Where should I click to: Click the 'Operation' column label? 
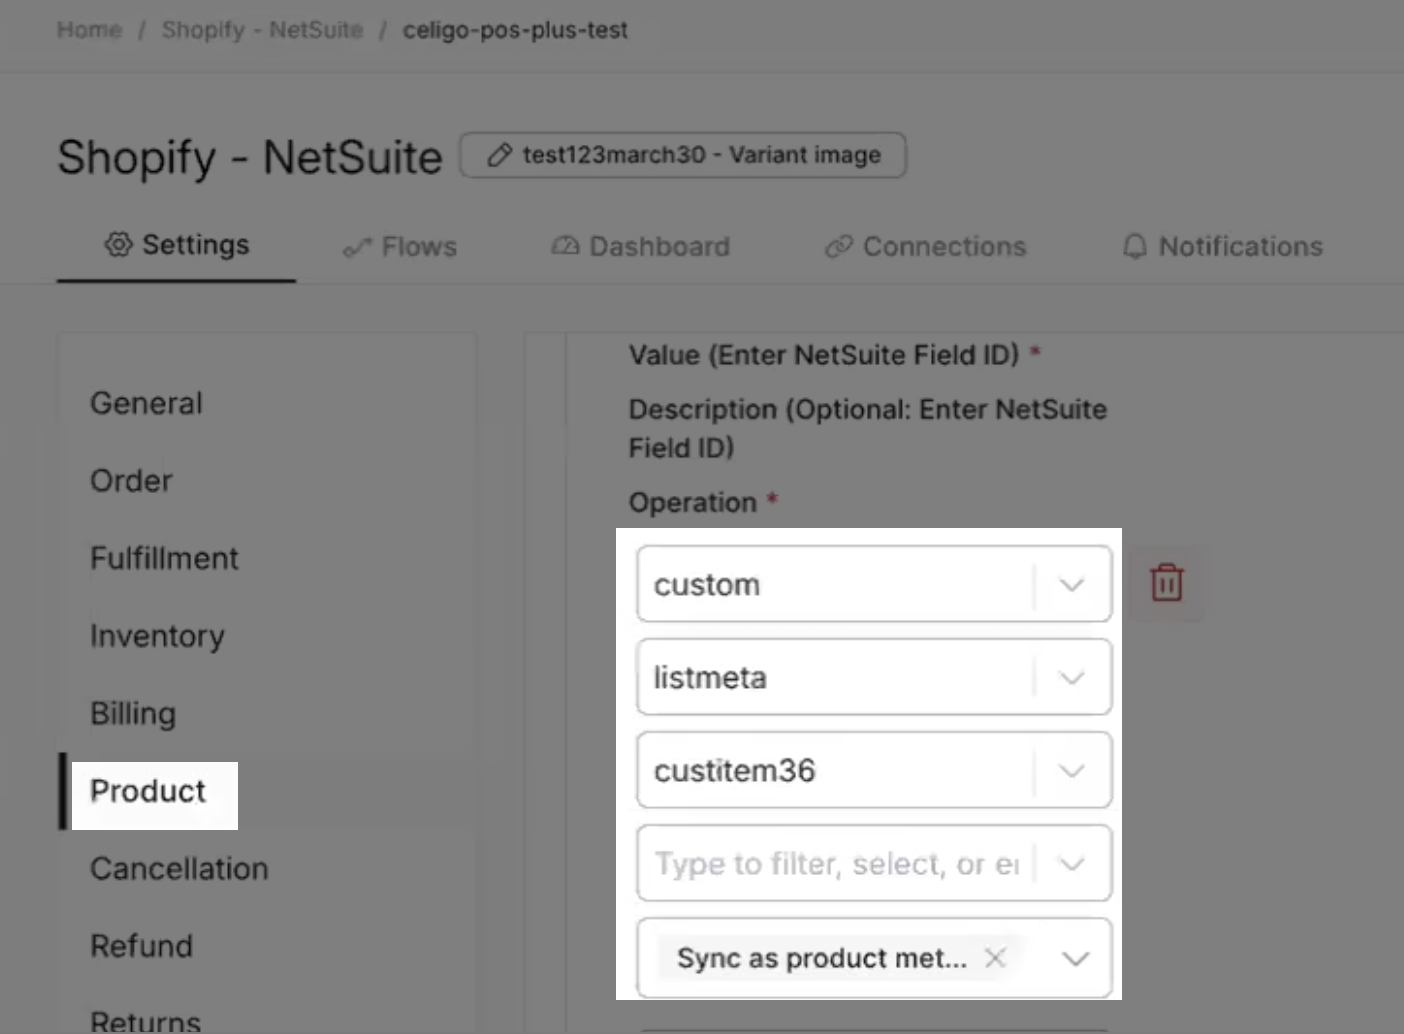692,502
